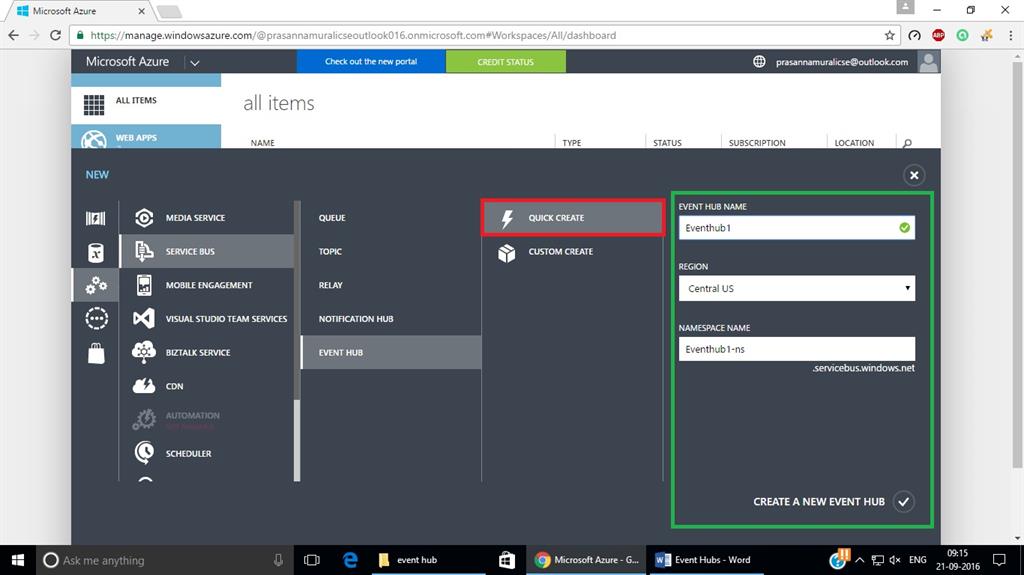
Task: Choose the BizTalk Service icon
Action: (x=144, y=352)
